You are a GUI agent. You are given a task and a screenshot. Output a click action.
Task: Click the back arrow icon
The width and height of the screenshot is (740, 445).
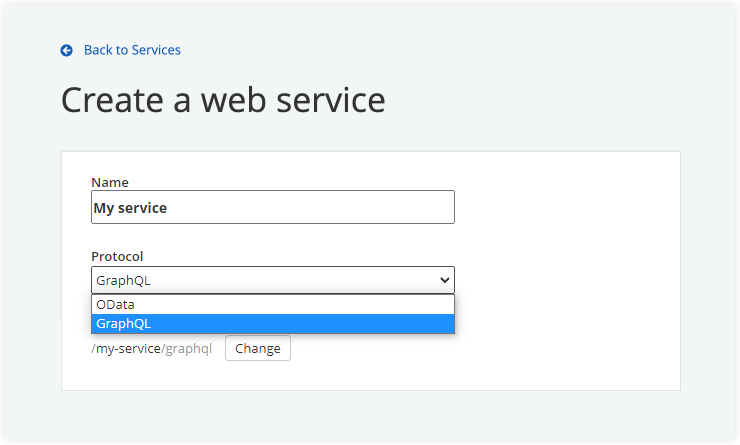pyautogui.click(x=67, y=50)
